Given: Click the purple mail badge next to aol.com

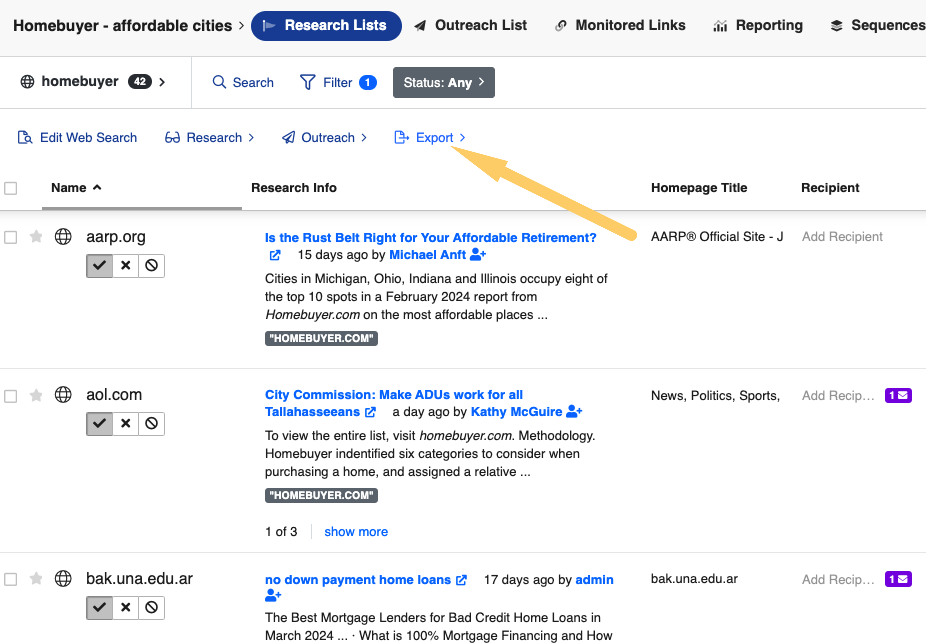Looking at the screenshot, I should pos(897,395).
